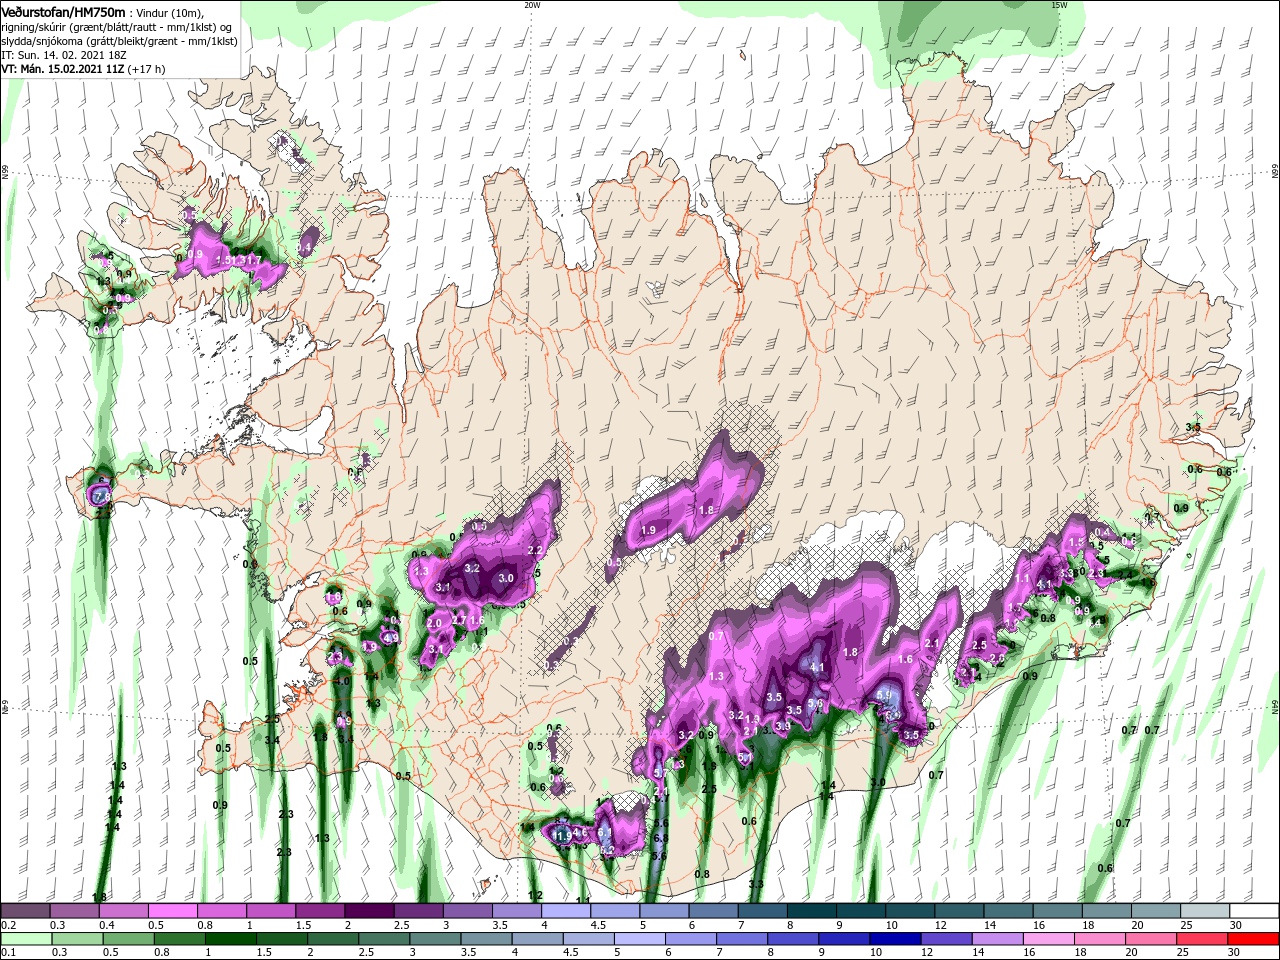Screen dimensions: 1280x960
Task: Click the Veðurstofan/HM750m map title
Action: tap(62, 11)
